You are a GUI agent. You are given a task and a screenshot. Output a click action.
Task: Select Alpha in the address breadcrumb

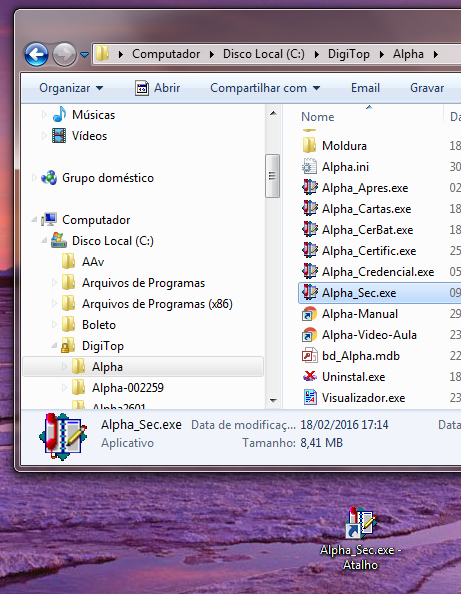point(408,54)
